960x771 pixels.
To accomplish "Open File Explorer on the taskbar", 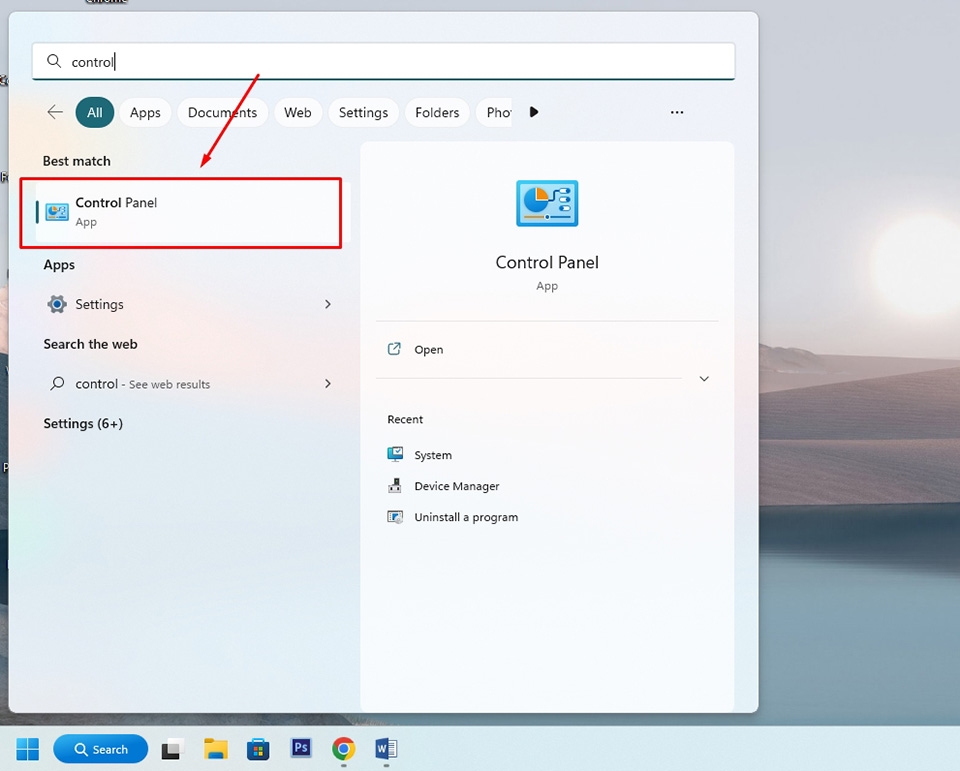I will point(214,748).
